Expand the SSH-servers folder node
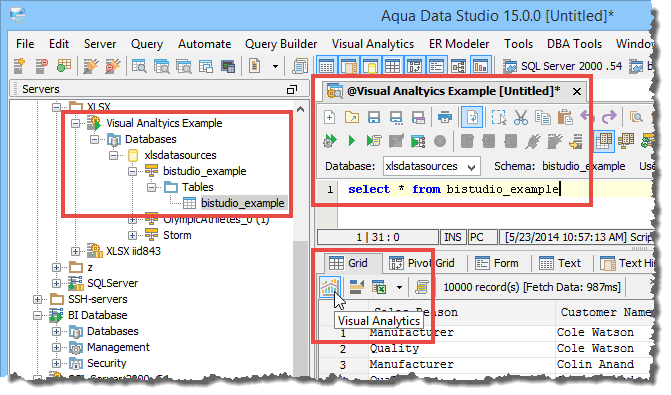 click(x=37, y=299)
